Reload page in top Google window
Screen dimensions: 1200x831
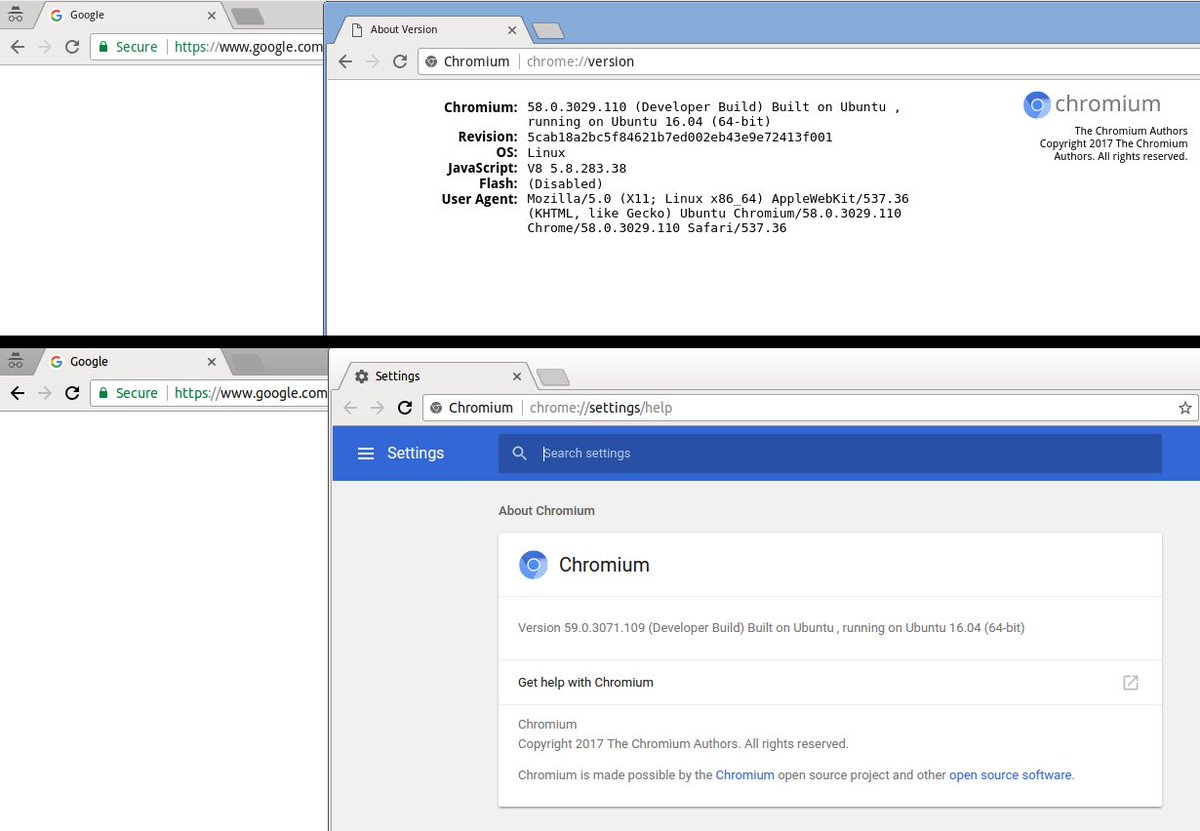(72, 47)
